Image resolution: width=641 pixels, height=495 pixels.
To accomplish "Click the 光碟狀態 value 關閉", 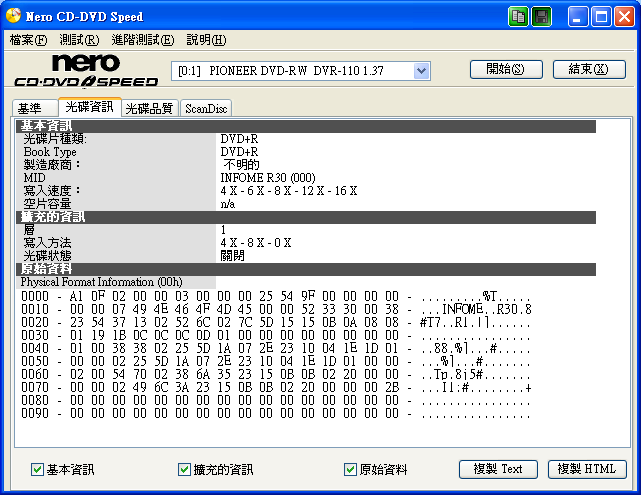I will [232, 256].
